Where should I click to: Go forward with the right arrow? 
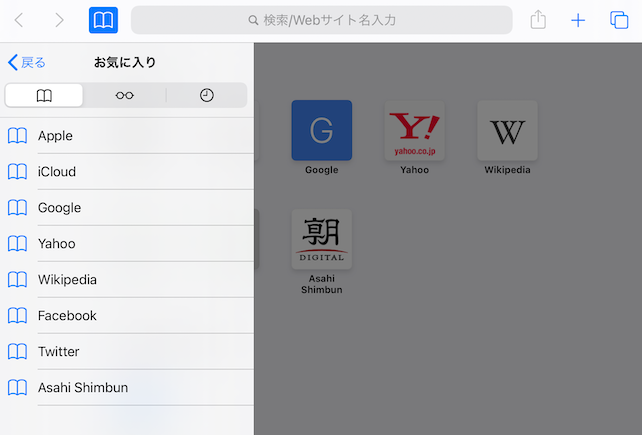[59, 20]
